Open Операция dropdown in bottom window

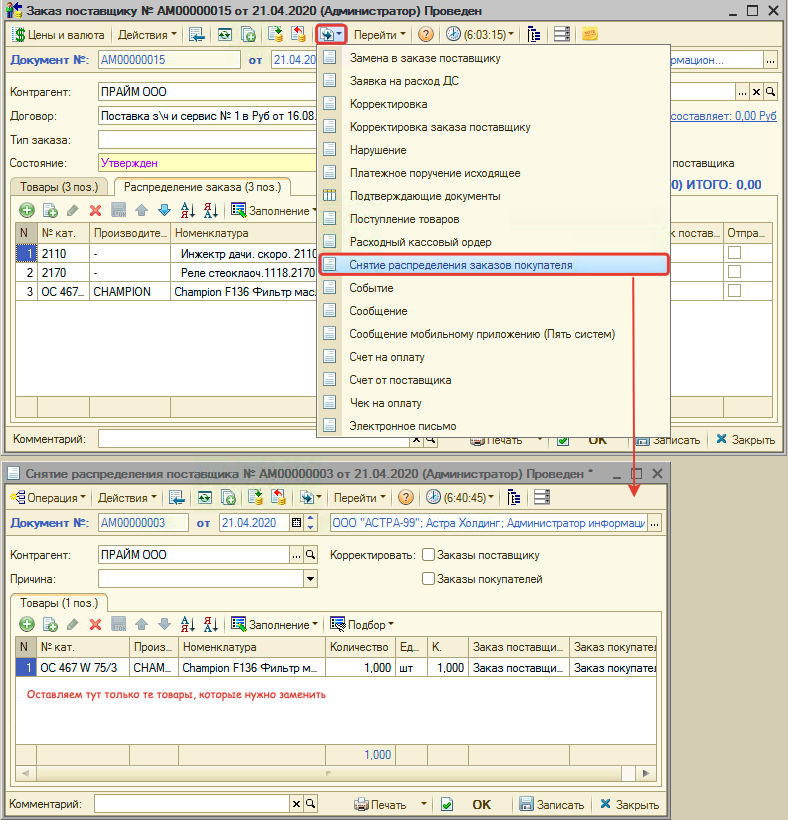pos(48,497)
